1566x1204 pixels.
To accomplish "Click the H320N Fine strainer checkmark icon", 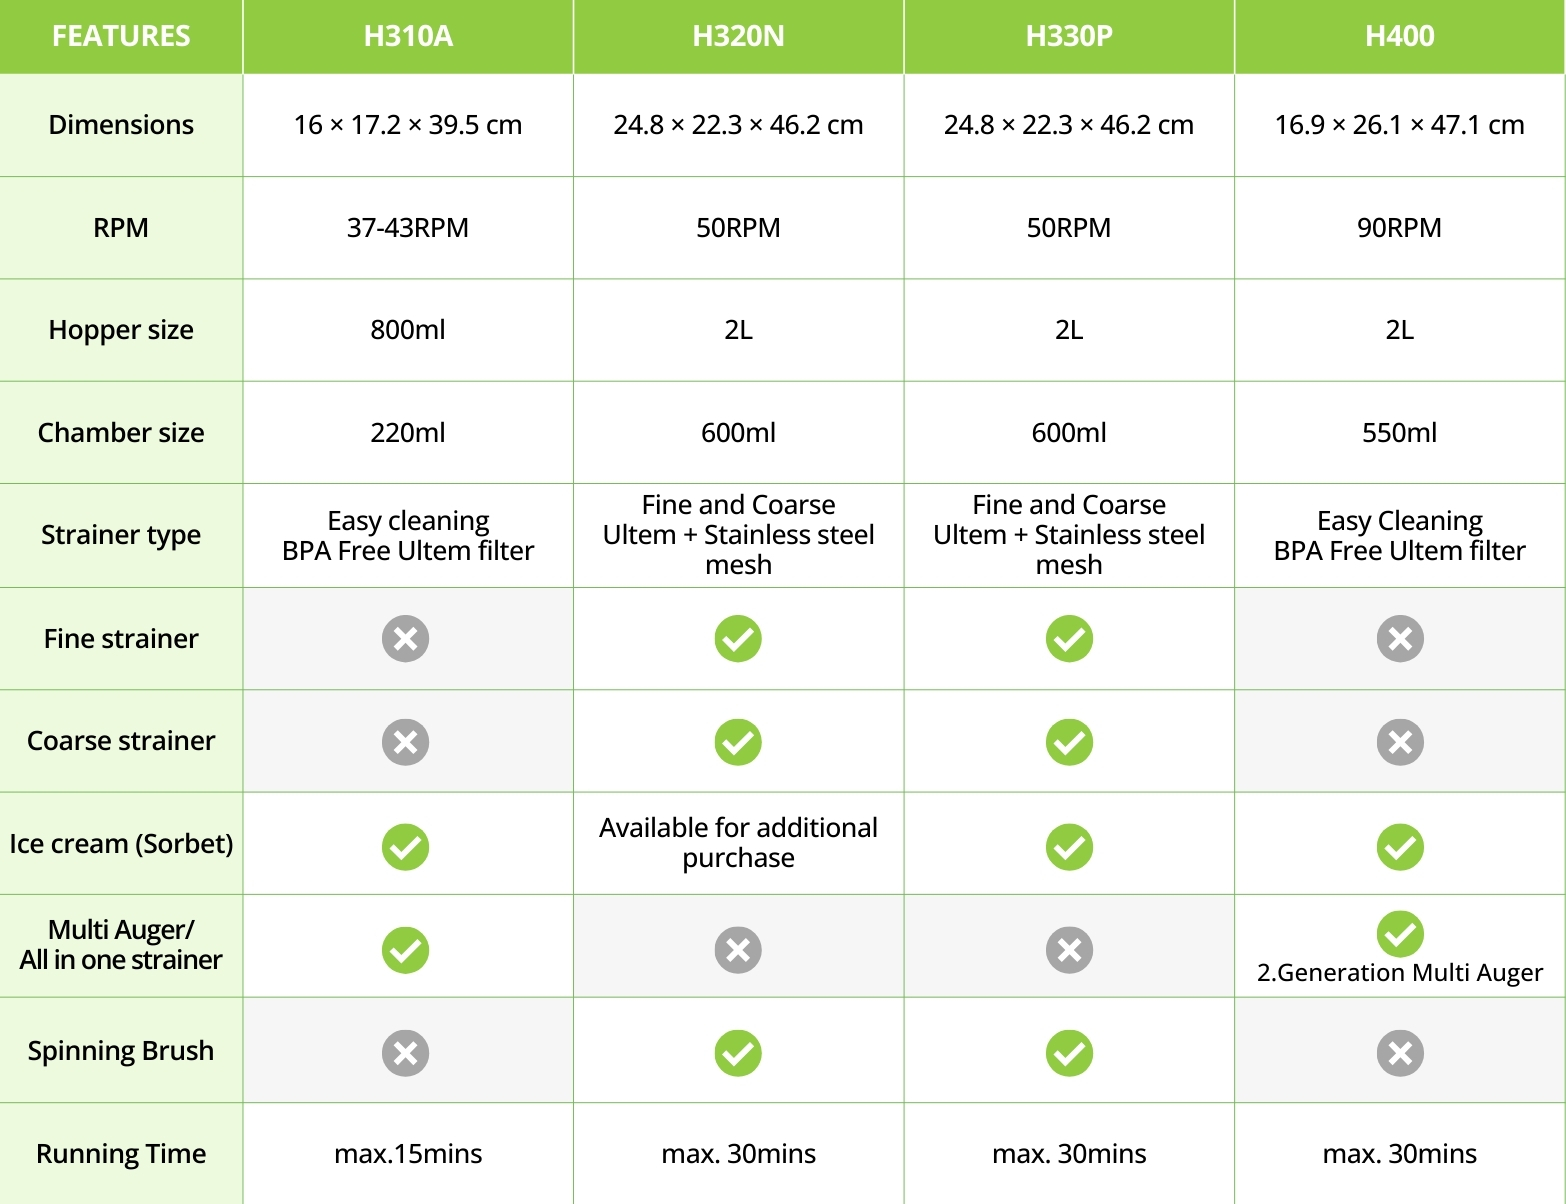I will [x=738, y=638].
